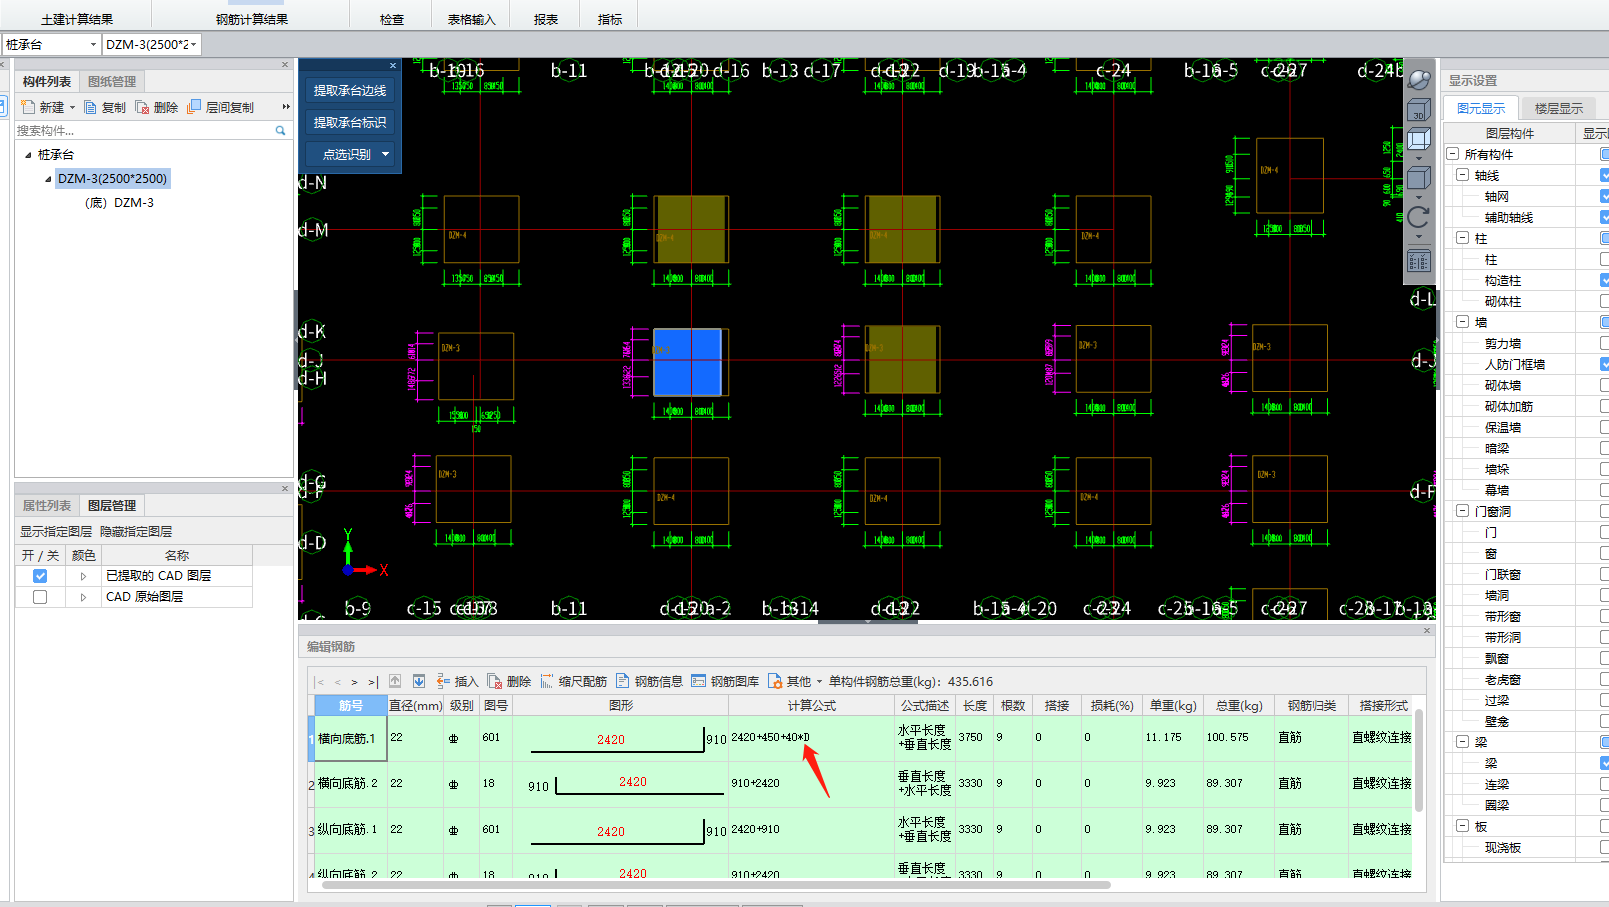
Task: Open the 检查 menu
Action: (x=392, y=19)
